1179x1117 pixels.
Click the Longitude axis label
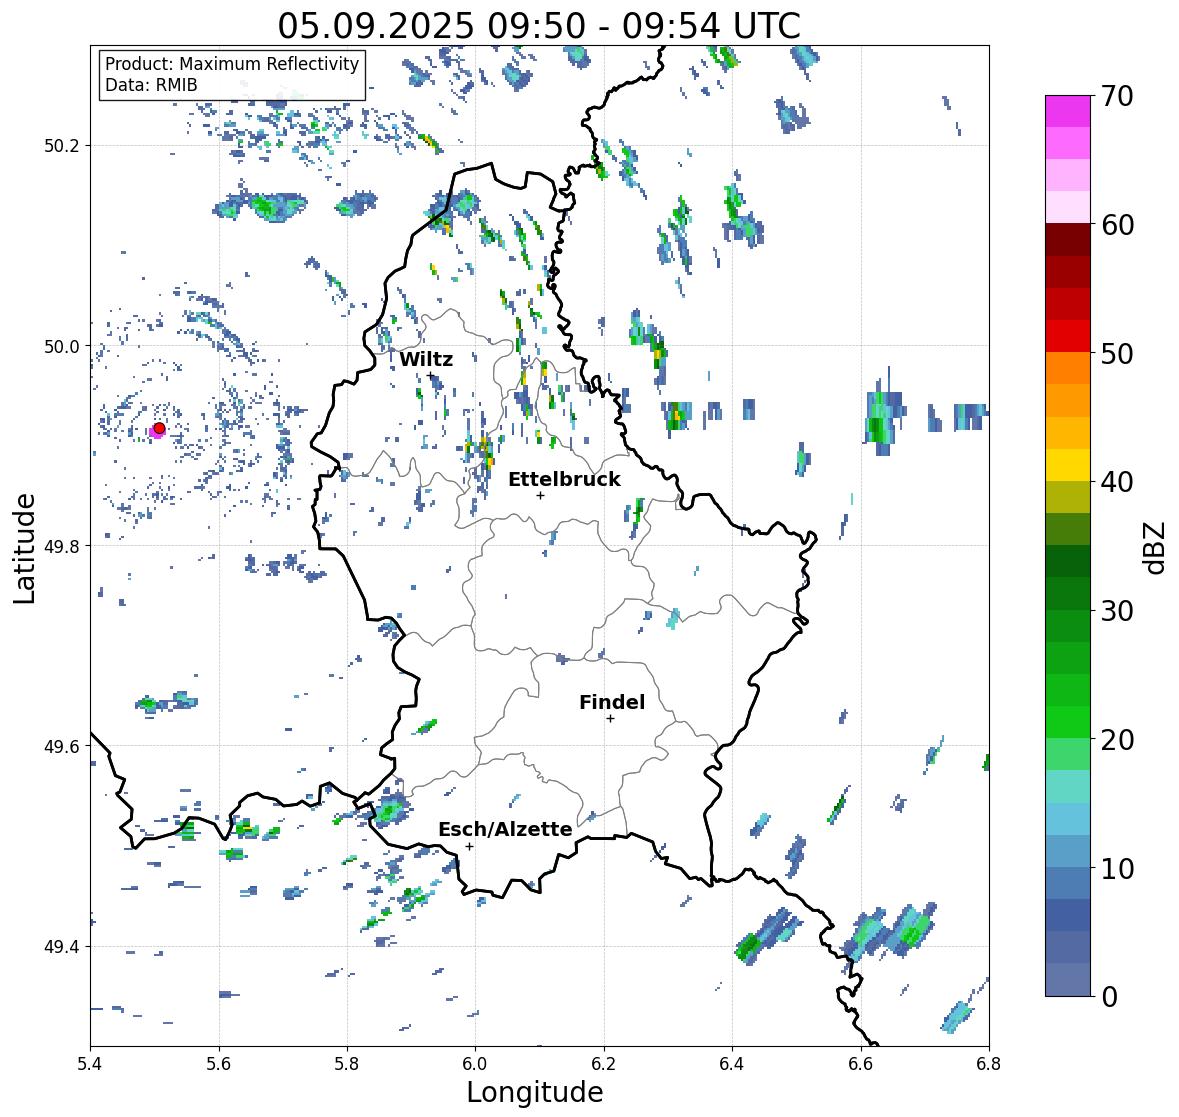[535, 1092]
